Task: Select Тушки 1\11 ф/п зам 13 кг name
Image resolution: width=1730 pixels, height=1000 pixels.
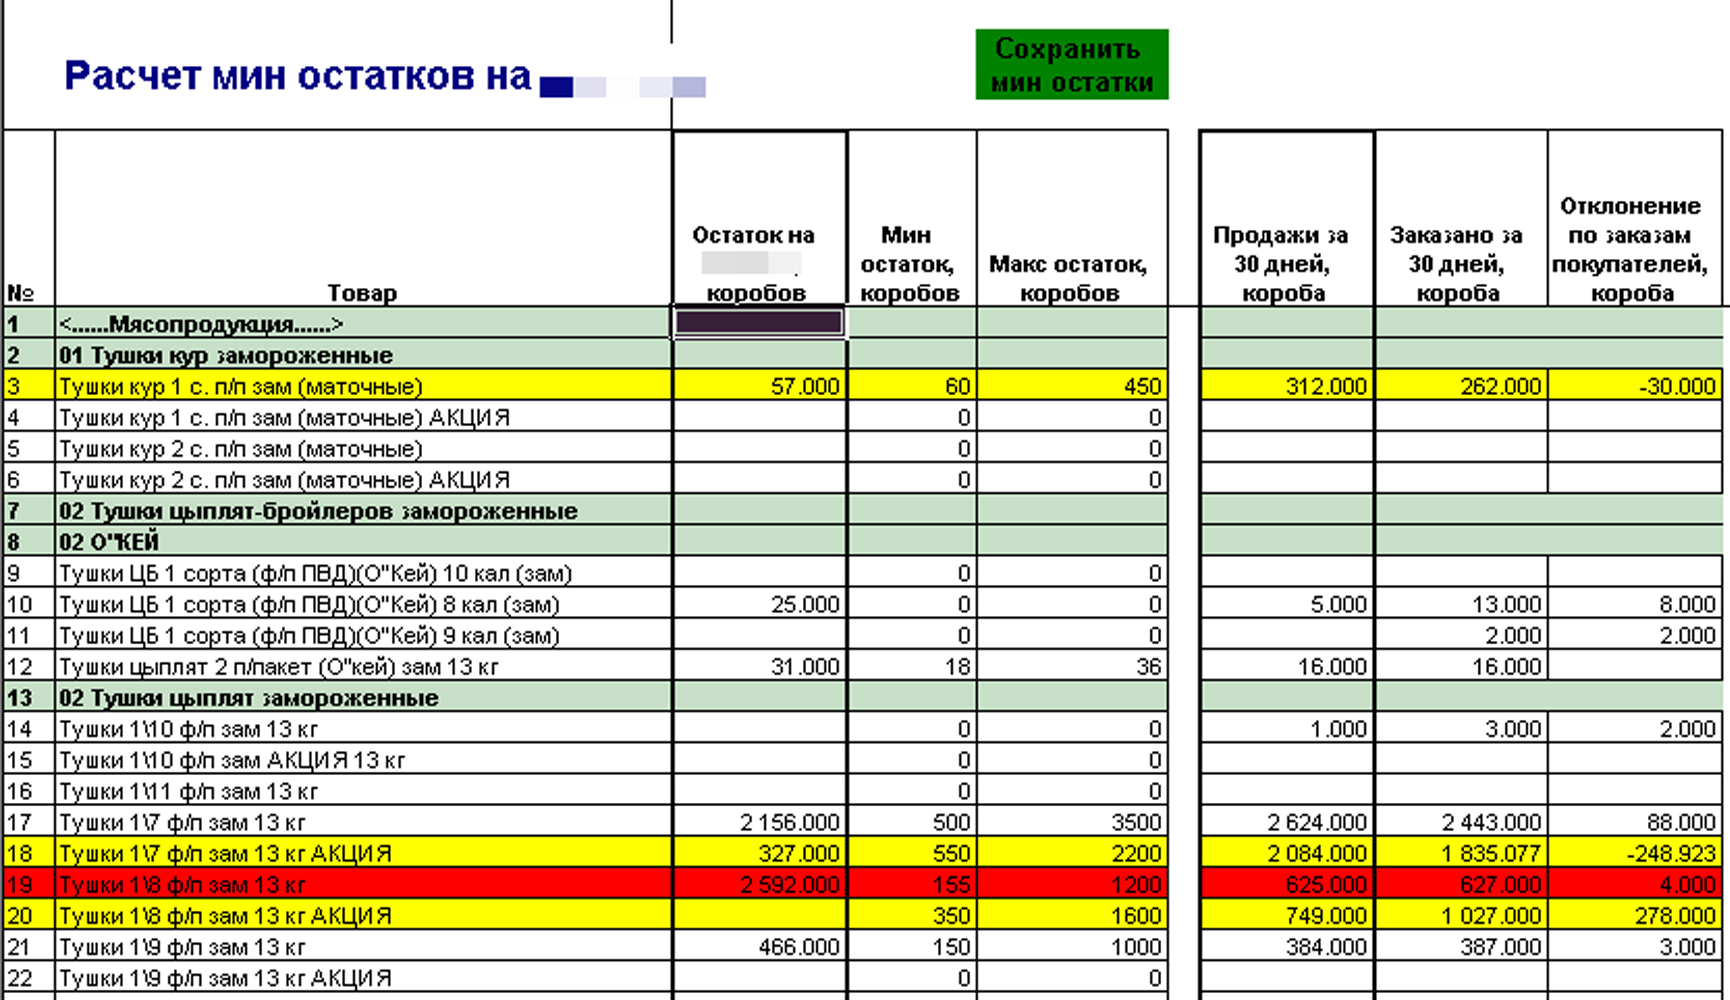Action: click(363, 791)
